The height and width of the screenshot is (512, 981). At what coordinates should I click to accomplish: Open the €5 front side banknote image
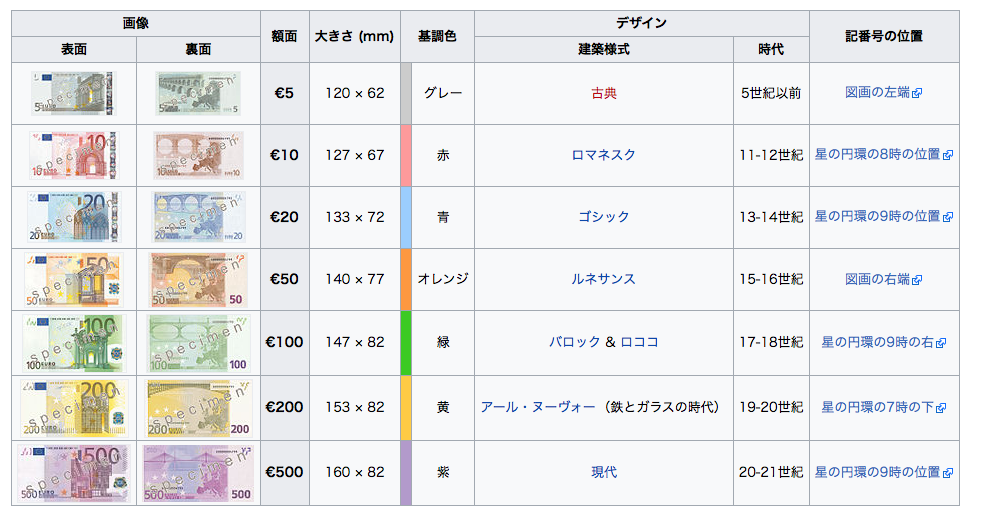(73, 93)
